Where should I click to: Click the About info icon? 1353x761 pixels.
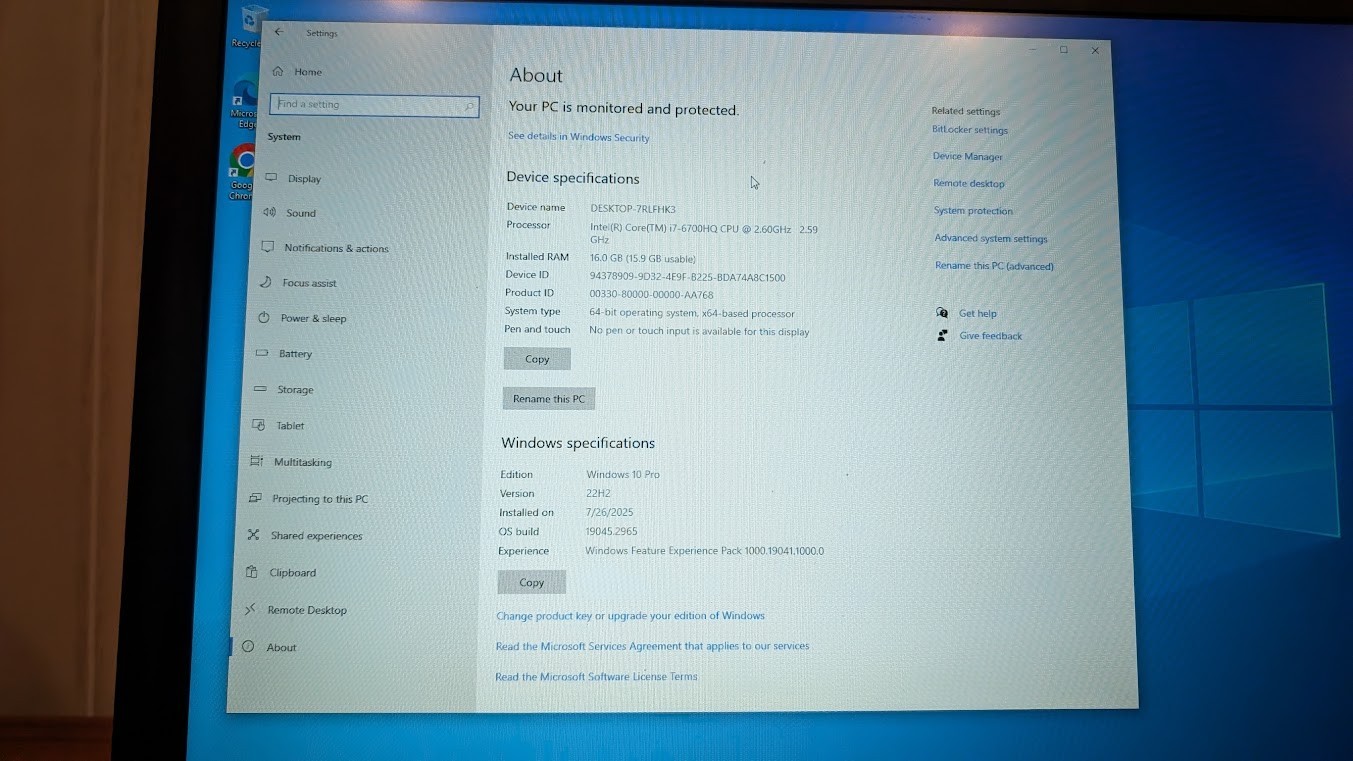pos(248,646)
